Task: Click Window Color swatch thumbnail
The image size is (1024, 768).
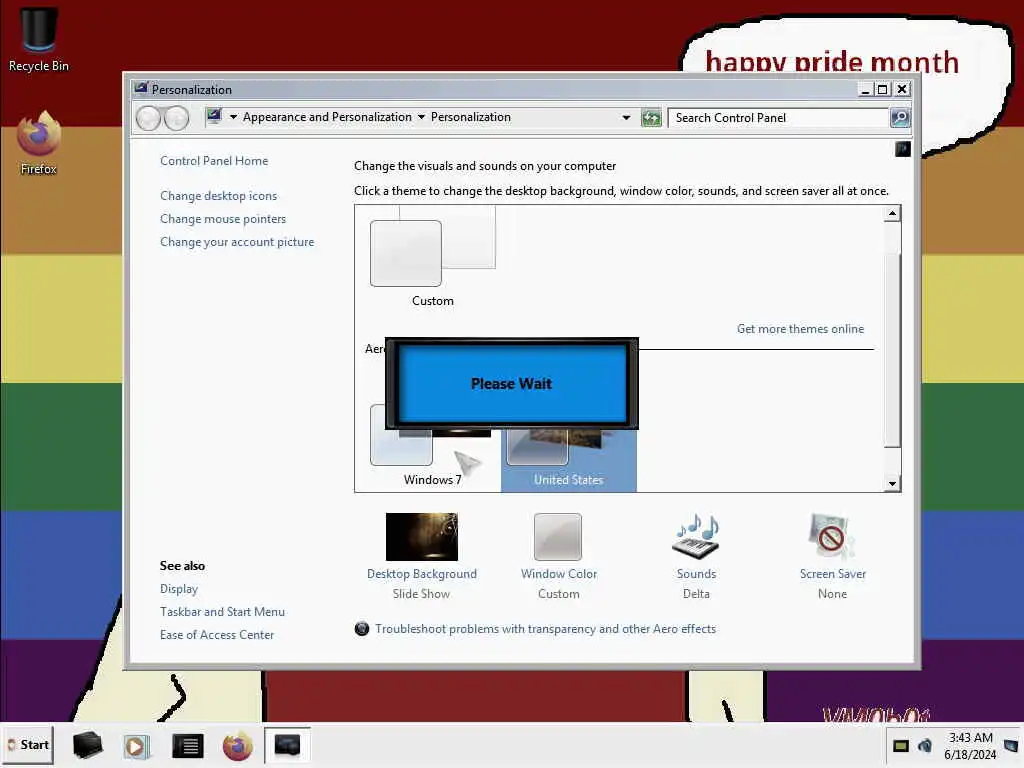Action: [x=558, y=537]
